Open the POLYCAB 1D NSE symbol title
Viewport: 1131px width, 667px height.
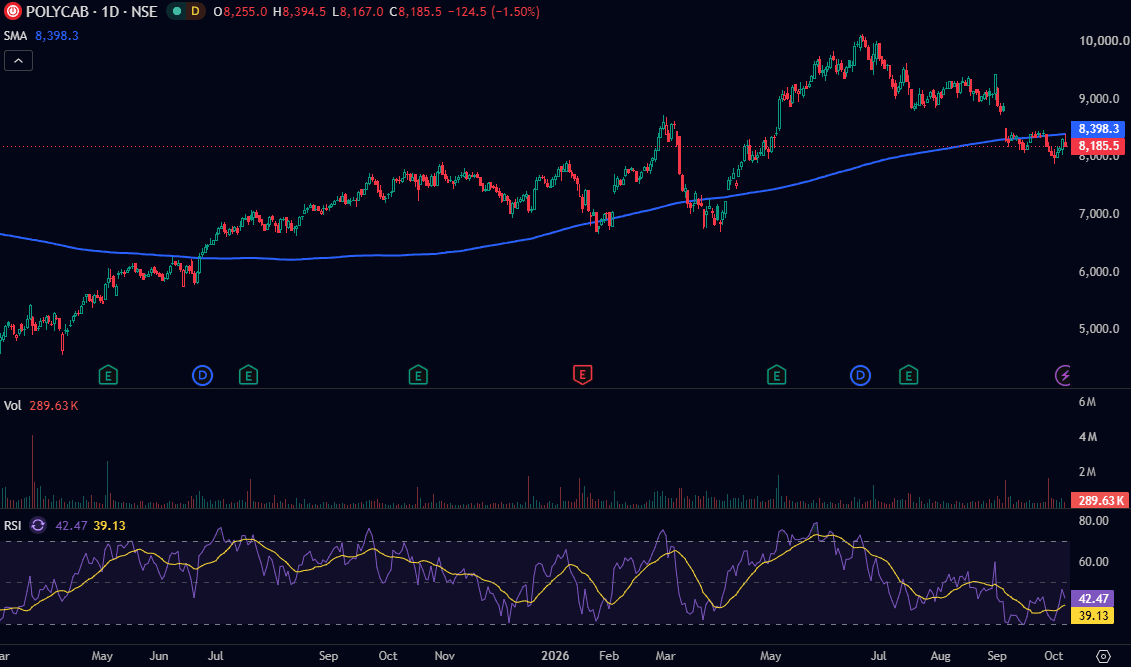(x=92, y=12)
